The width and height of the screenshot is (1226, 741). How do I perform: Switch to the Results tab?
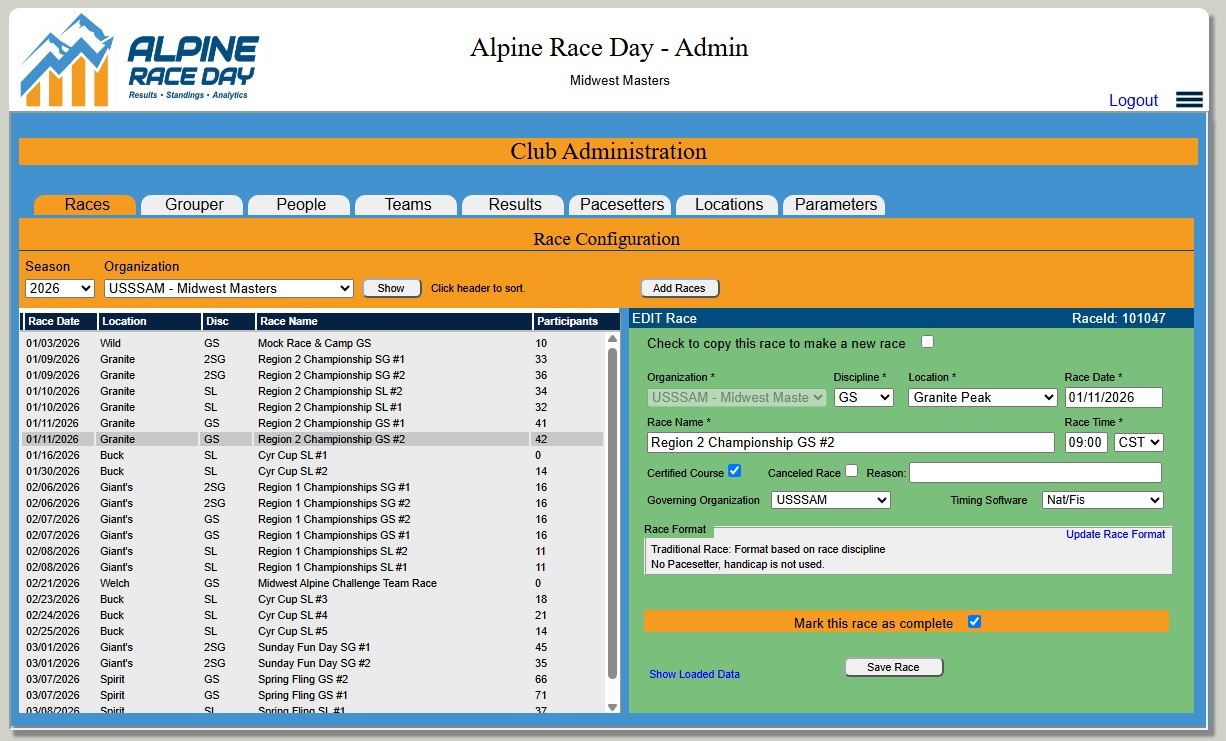coord(515,204)
